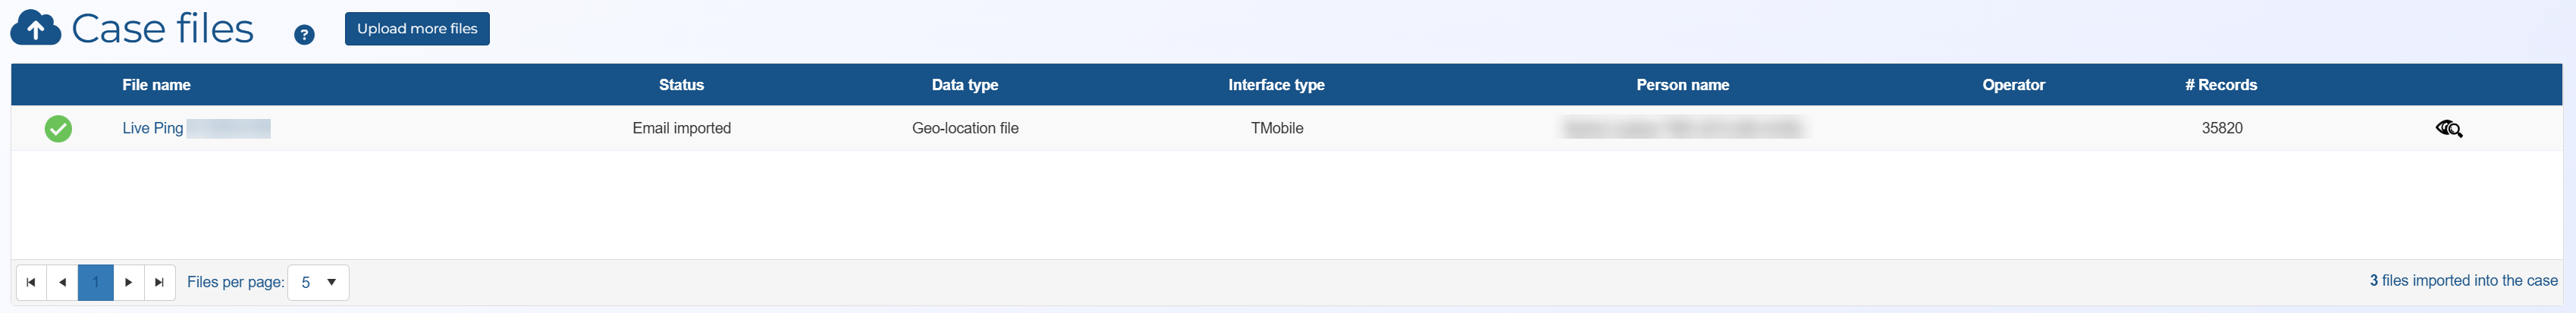Sort by Person name column header

(1682, 85)
